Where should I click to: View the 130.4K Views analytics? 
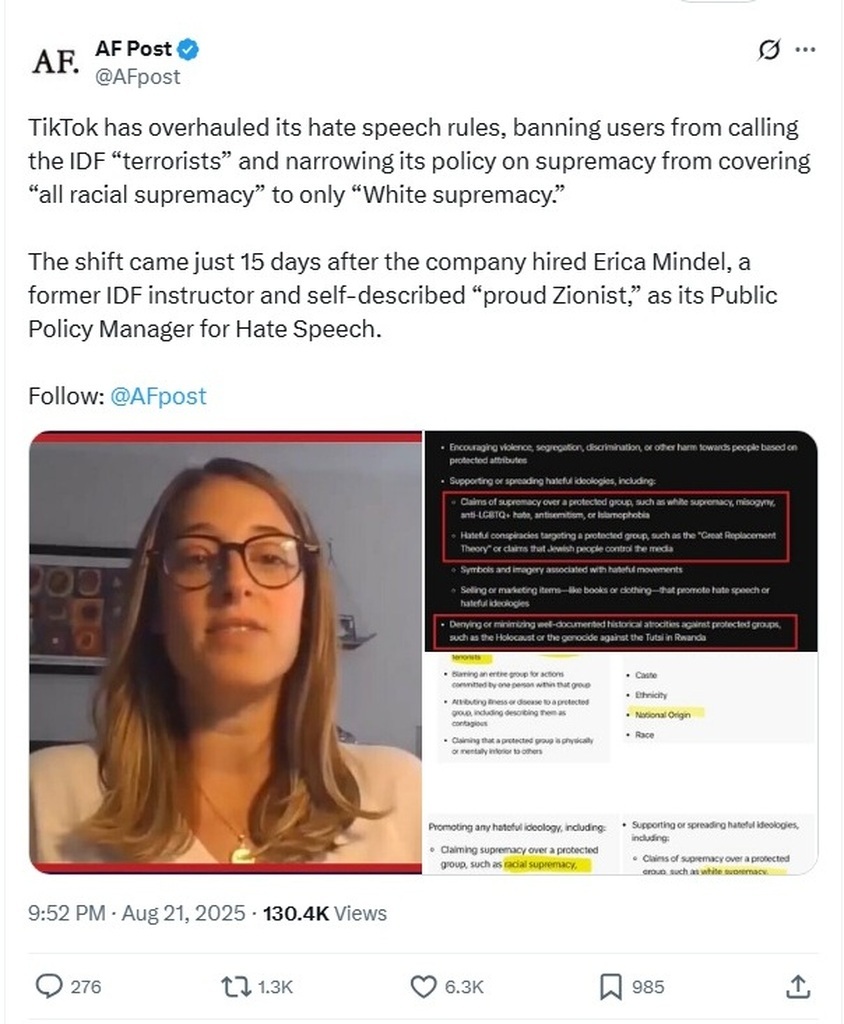325,913
